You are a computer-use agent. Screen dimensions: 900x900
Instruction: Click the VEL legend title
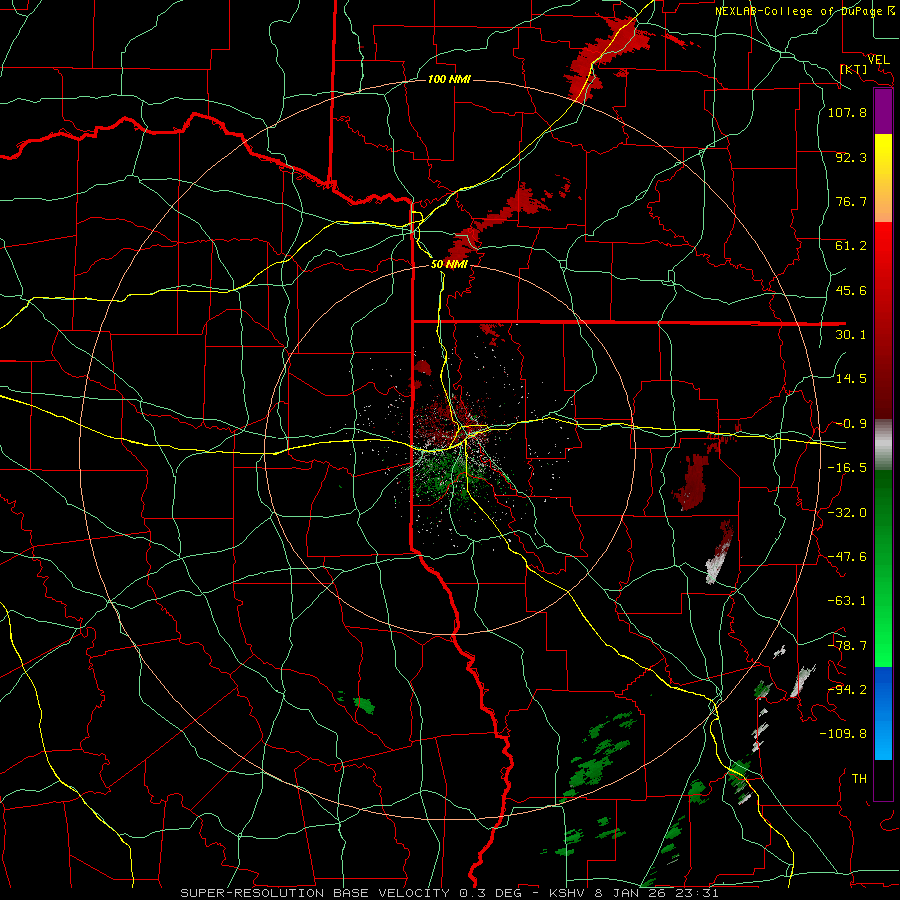[879, 60]
